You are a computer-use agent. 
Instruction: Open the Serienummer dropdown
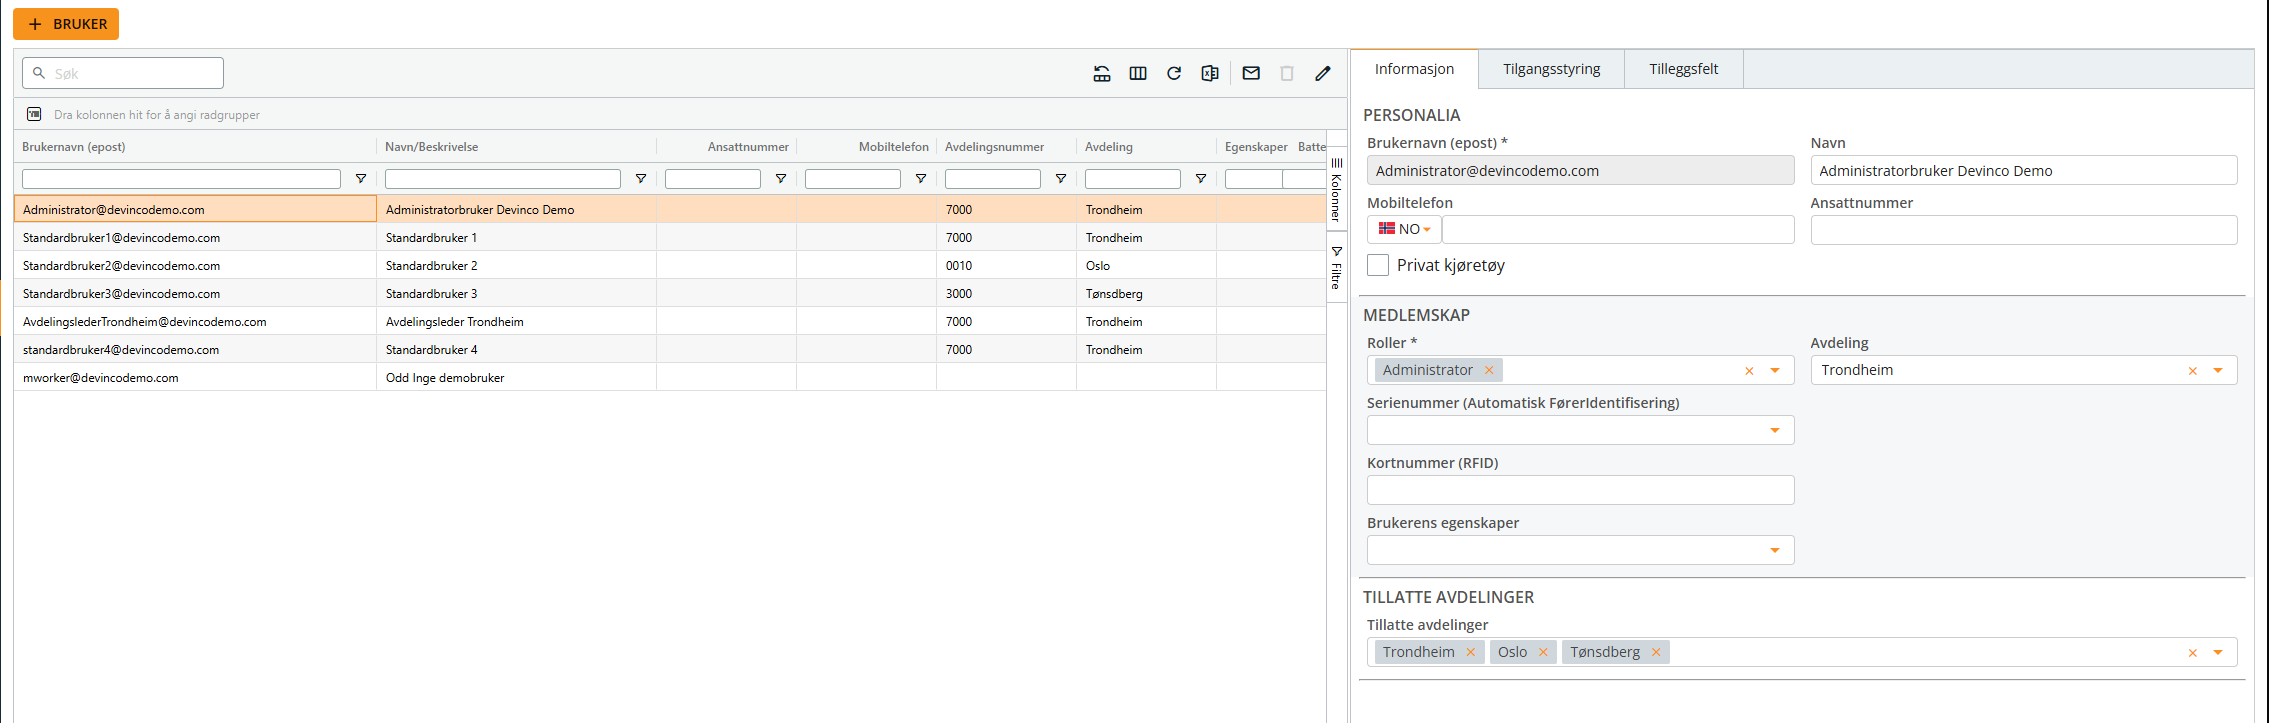[1775, 431]
